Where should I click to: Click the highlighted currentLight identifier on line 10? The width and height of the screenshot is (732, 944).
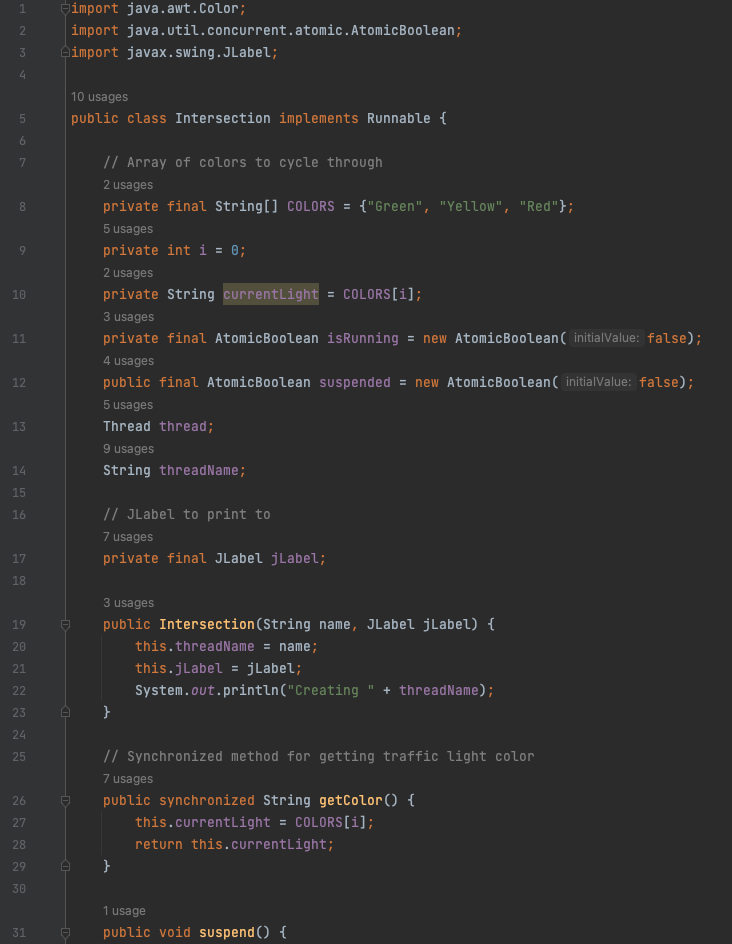tap(271, 294)
